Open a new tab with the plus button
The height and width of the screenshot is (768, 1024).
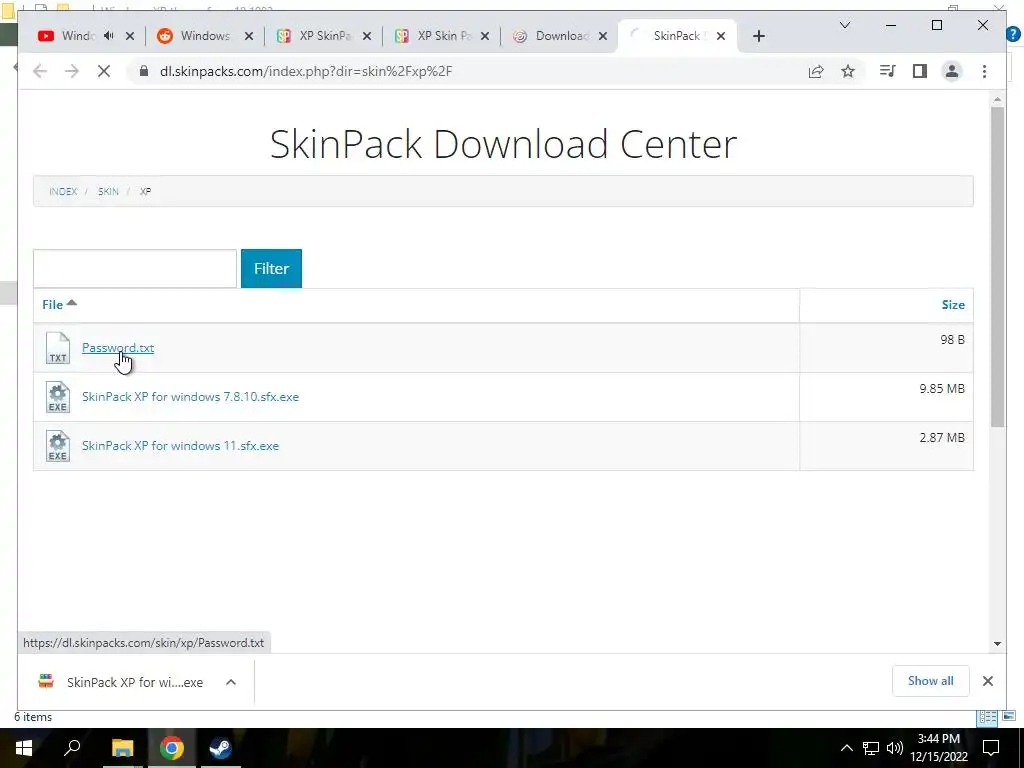coord(758,37)
